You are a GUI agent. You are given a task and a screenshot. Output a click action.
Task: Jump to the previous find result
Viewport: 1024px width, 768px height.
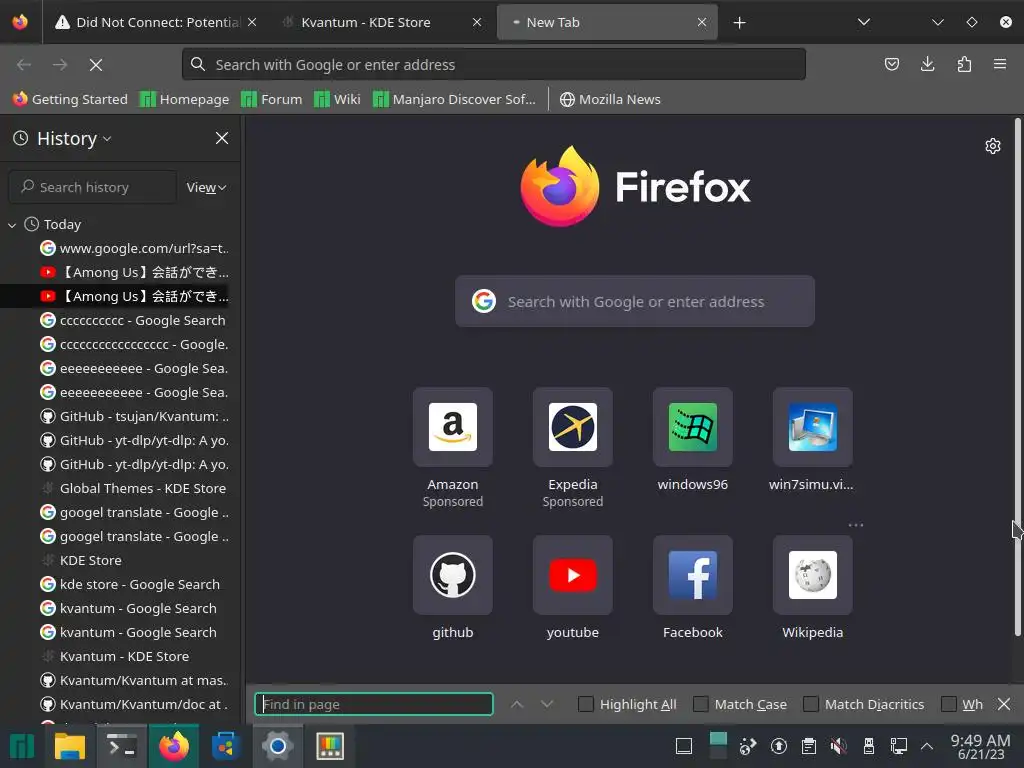pos(517,704)
